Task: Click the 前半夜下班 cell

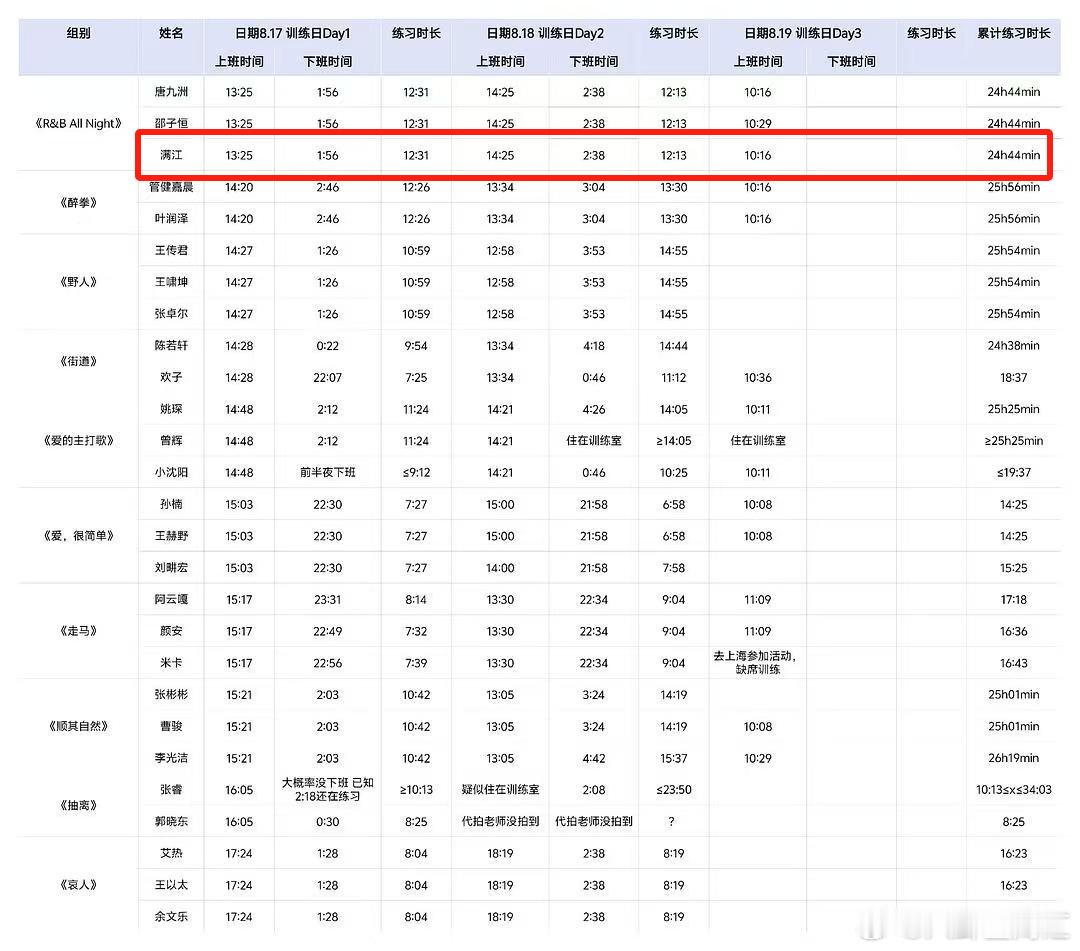Action: [327, 472]
